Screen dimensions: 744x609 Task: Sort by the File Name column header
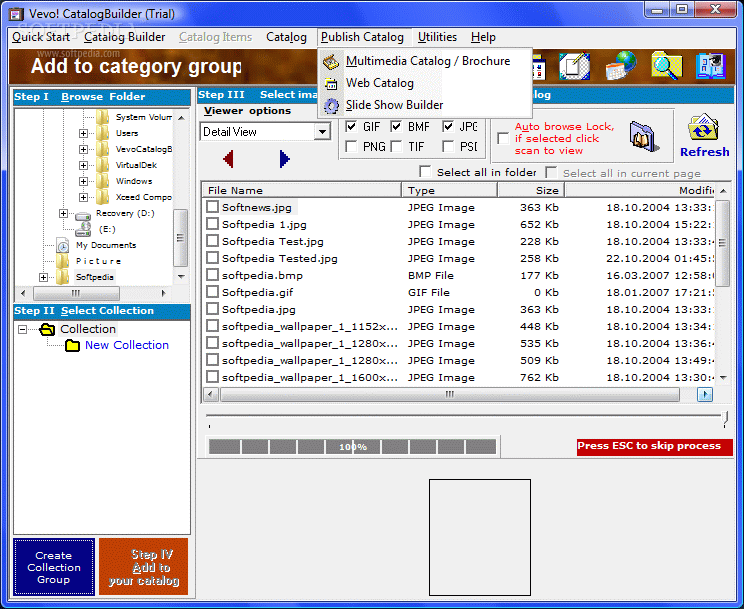pyautogui.click(x=302, y=190)
